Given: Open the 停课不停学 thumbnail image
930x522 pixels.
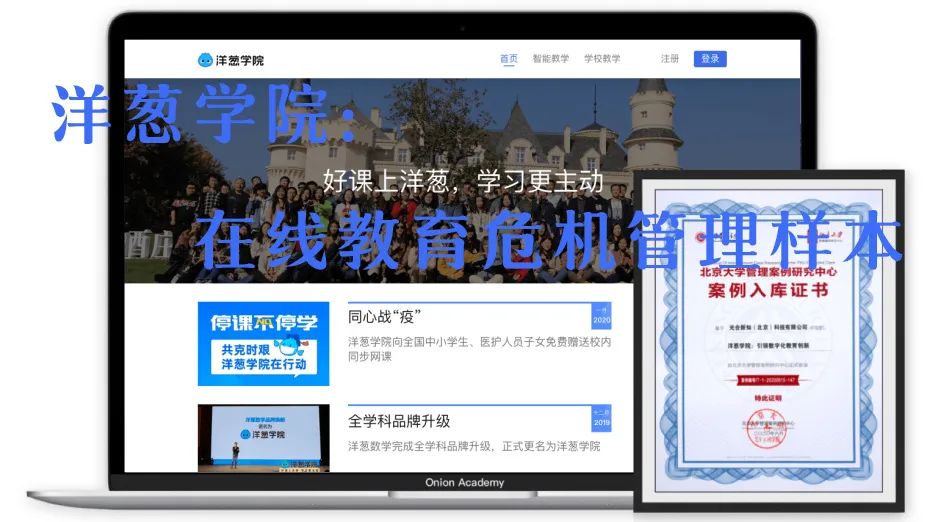Looking at the screenshot, I should 263,343.
